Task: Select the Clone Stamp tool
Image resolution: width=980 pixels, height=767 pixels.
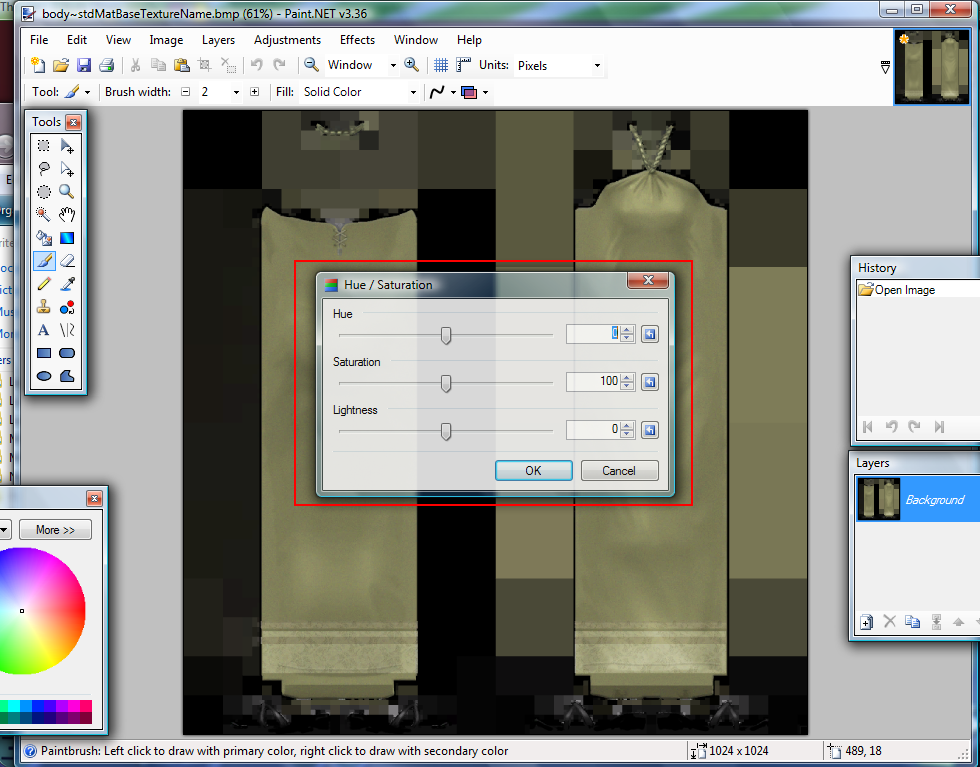Action: [x=44, y=307]
